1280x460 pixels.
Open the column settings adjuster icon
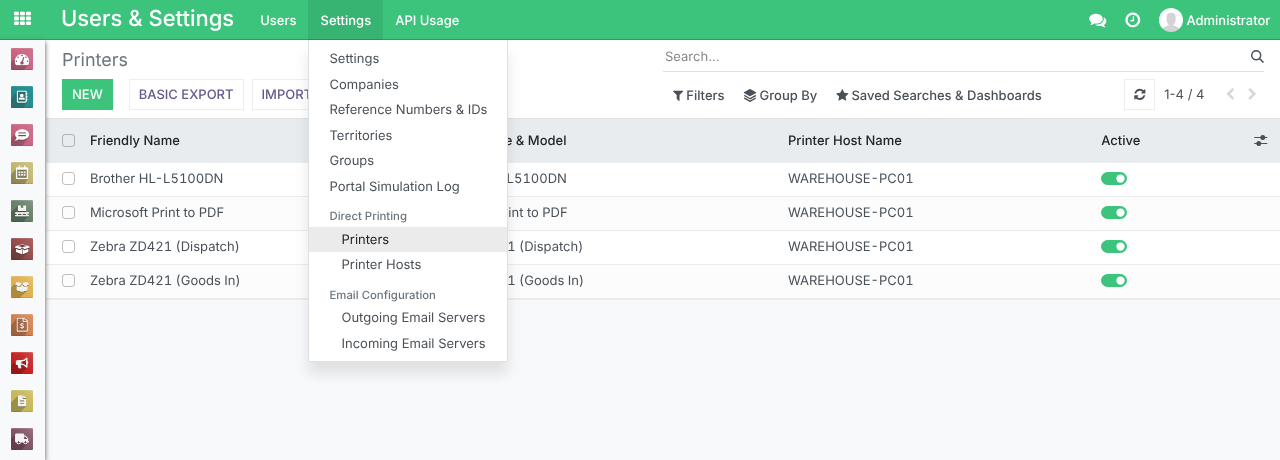(1260, 141)
